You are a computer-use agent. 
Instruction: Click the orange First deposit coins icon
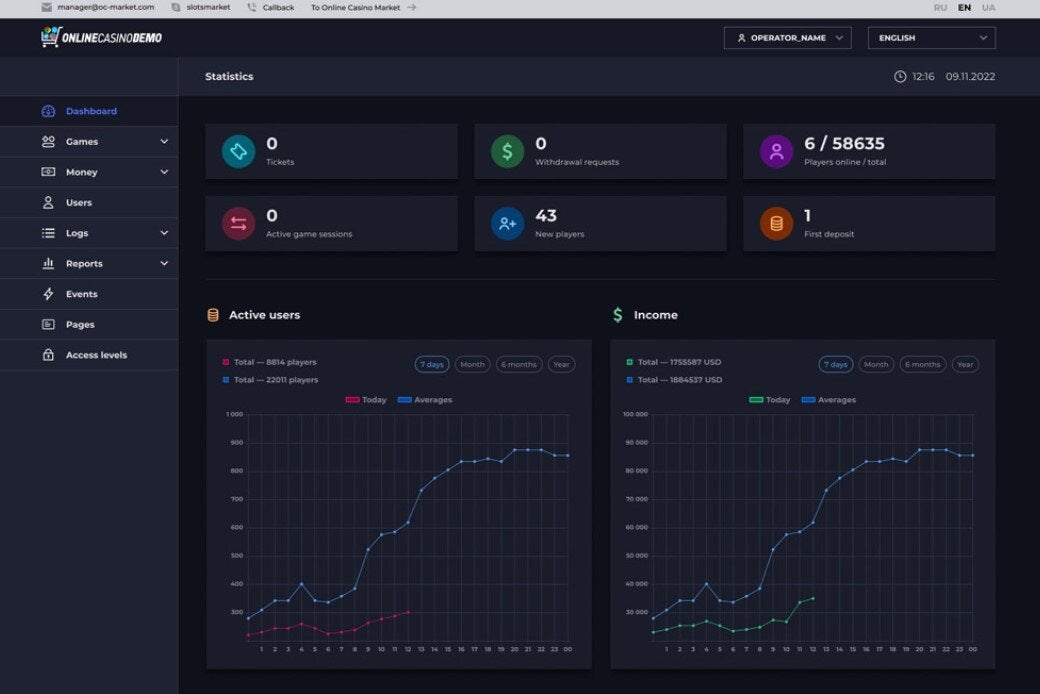point(776,224)
